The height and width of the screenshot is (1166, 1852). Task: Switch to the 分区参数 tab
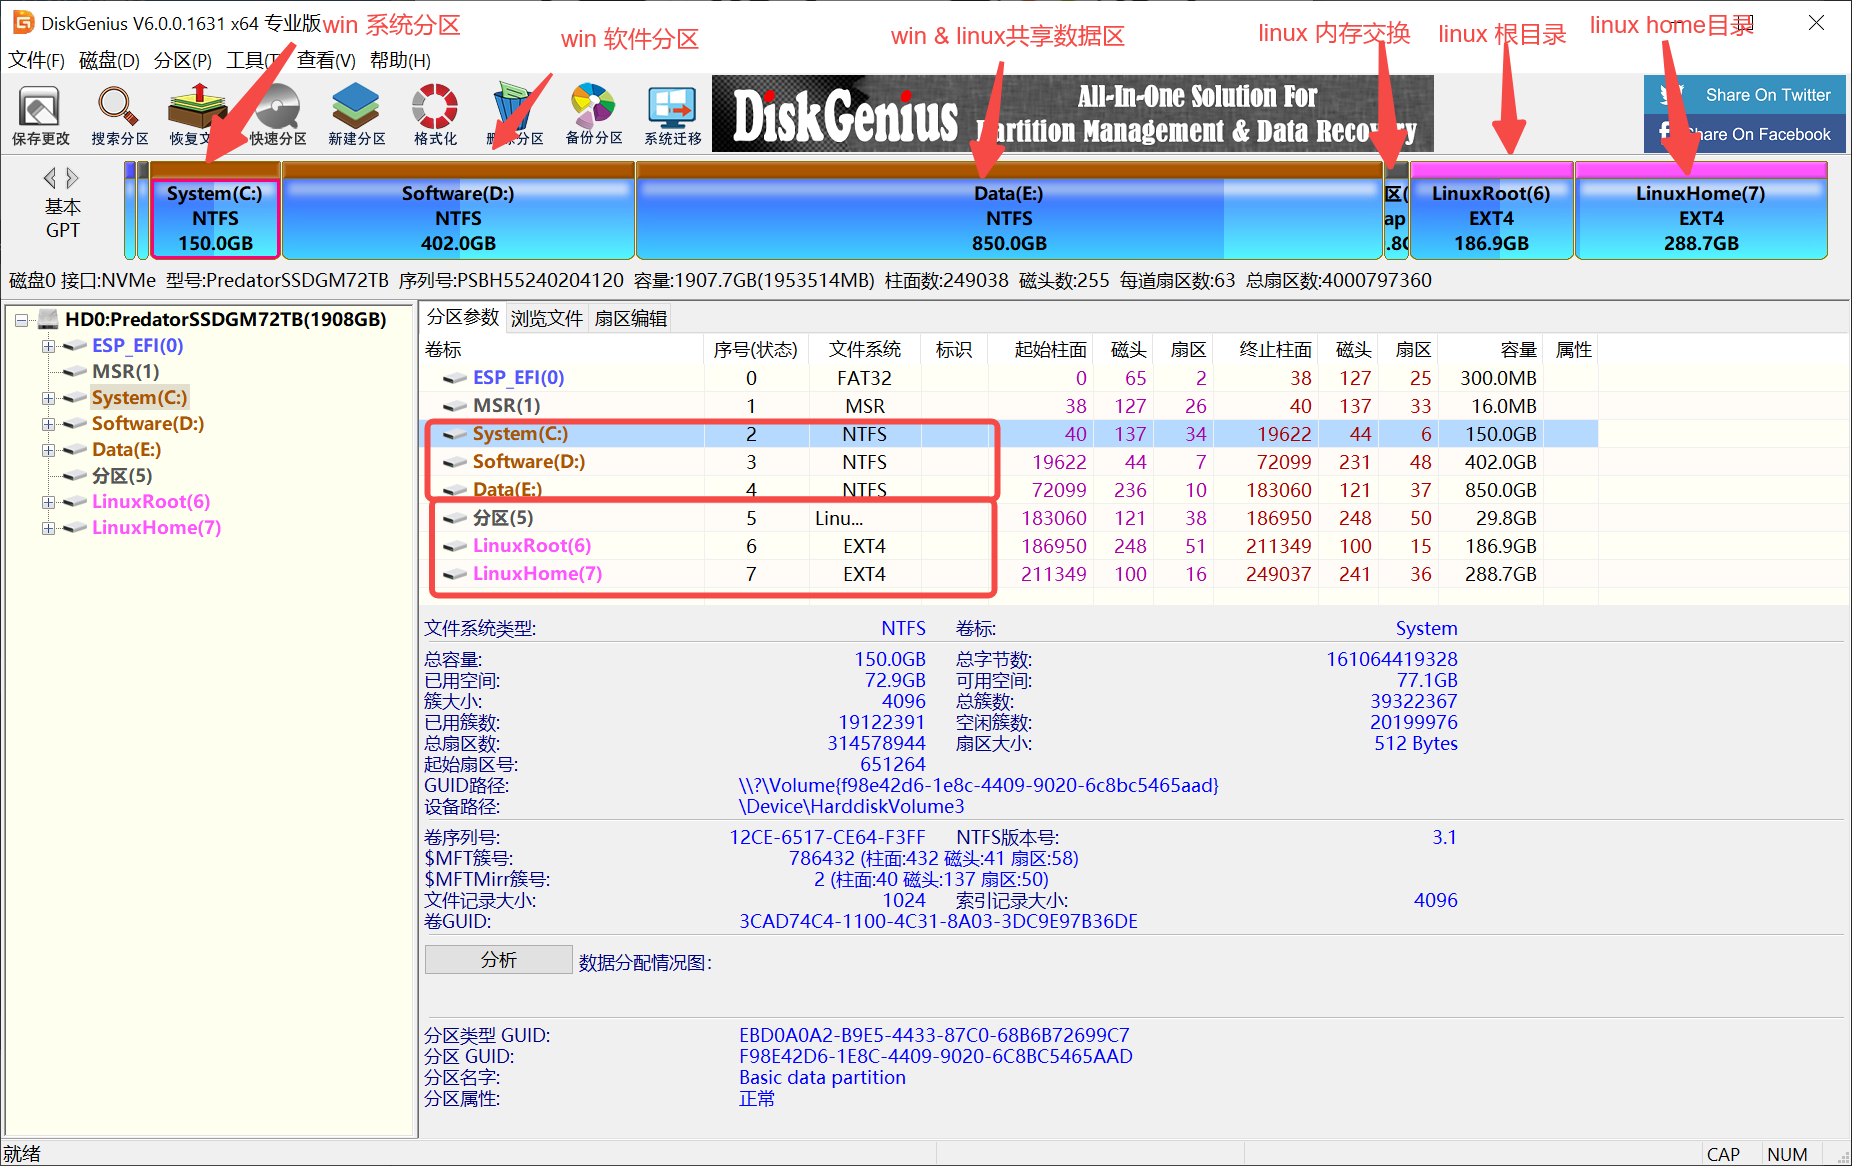click(x=462, y=317)
